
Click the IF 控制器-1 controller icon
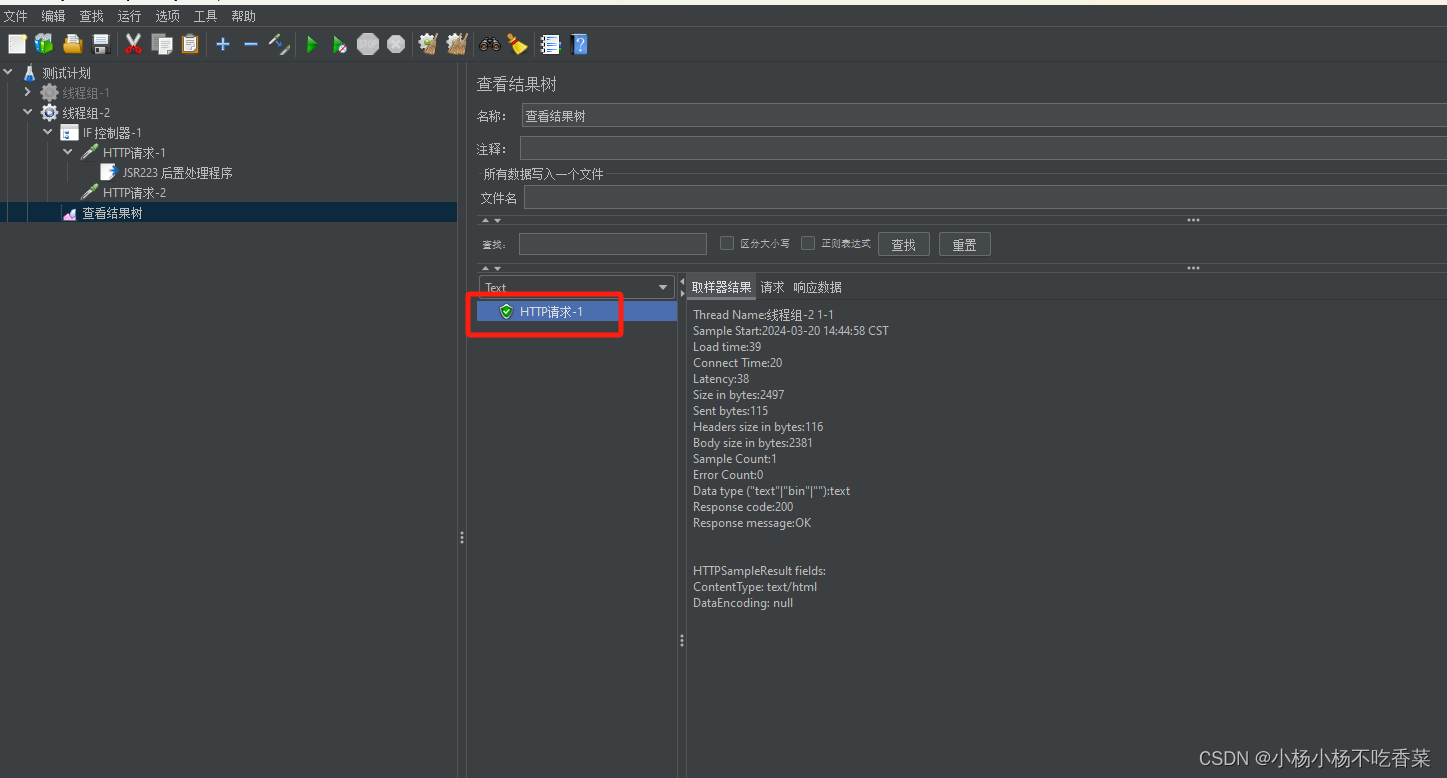click(69, 132)
